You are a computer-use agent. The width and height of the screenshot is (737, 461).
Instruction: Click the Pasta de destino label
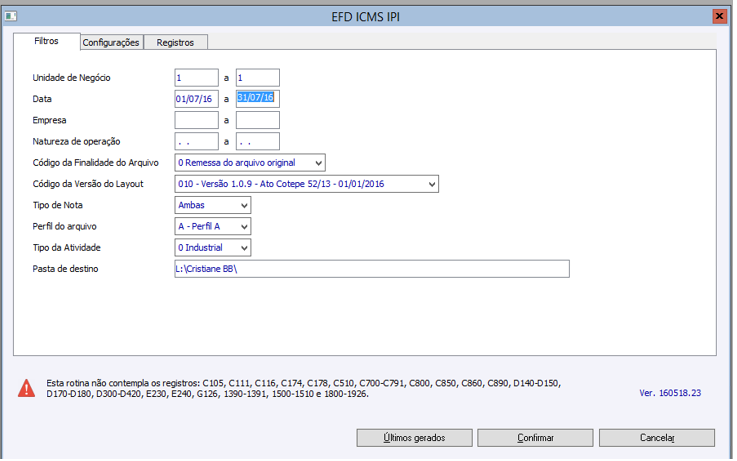[65, 269]
